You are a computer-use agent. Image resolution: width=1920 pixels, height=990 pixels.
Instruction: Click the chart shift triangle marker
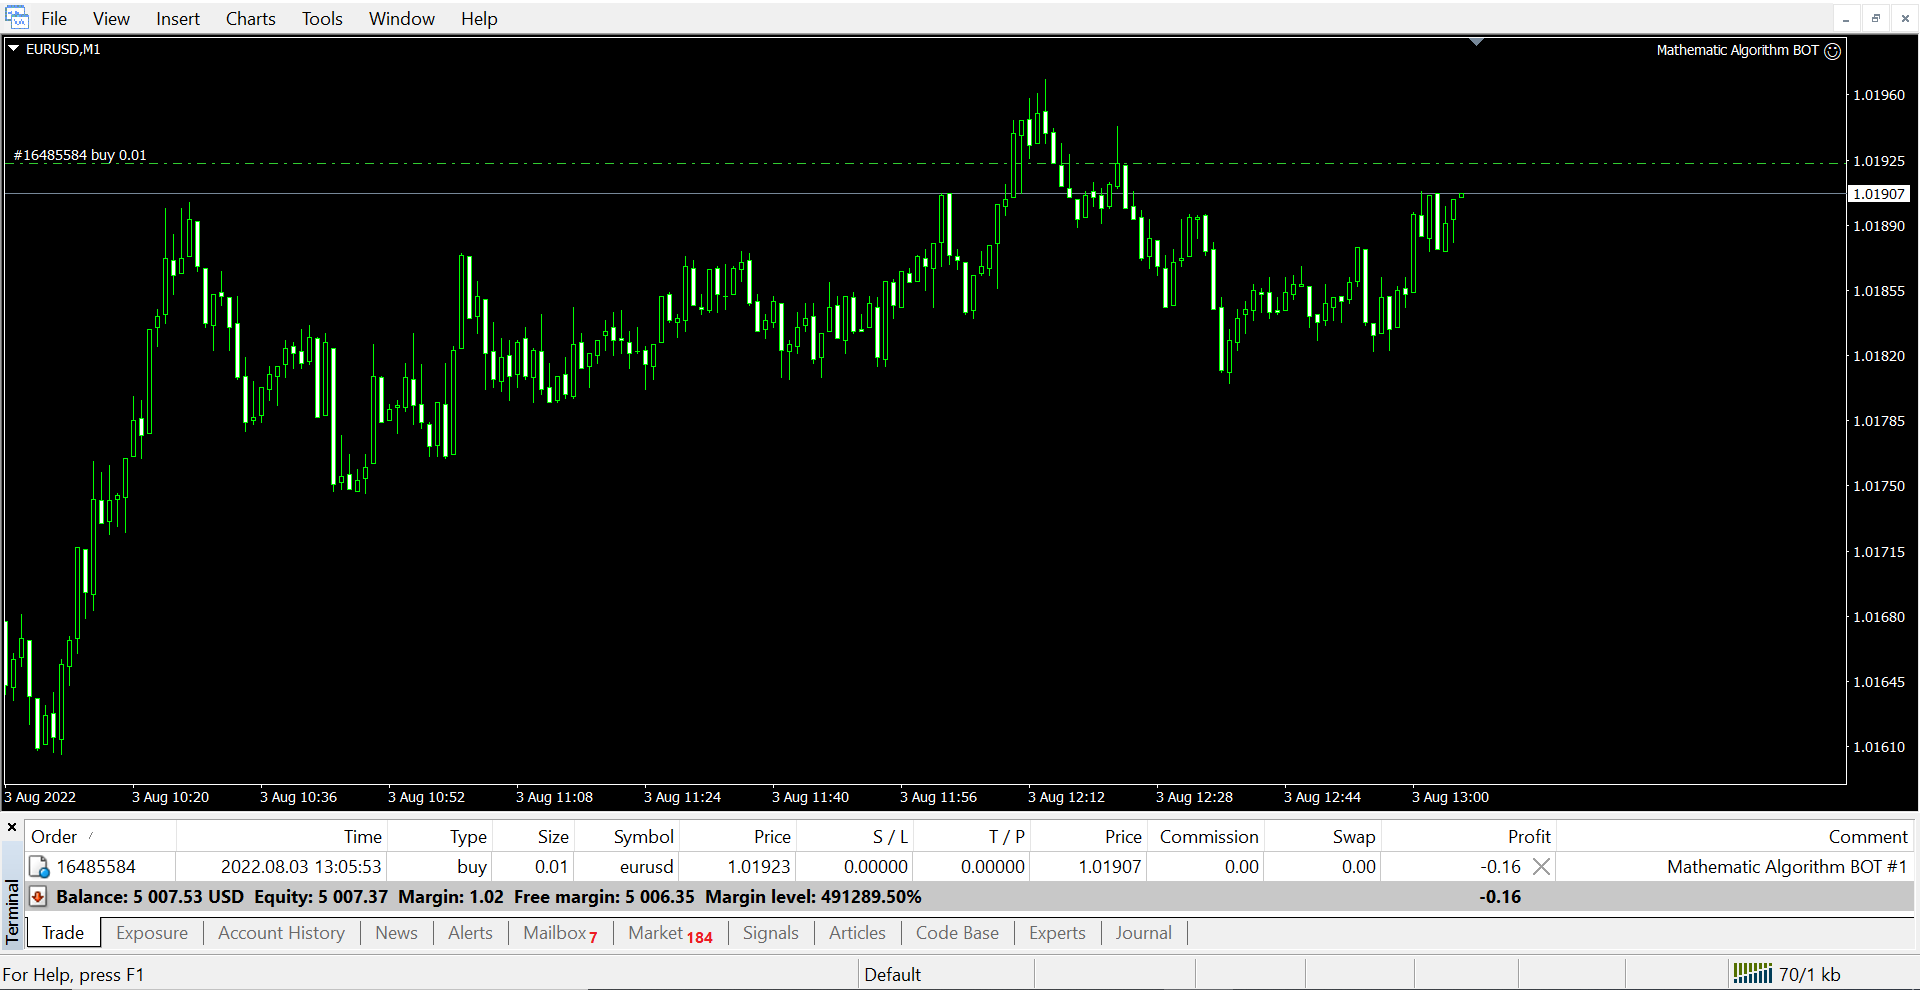1476,42
